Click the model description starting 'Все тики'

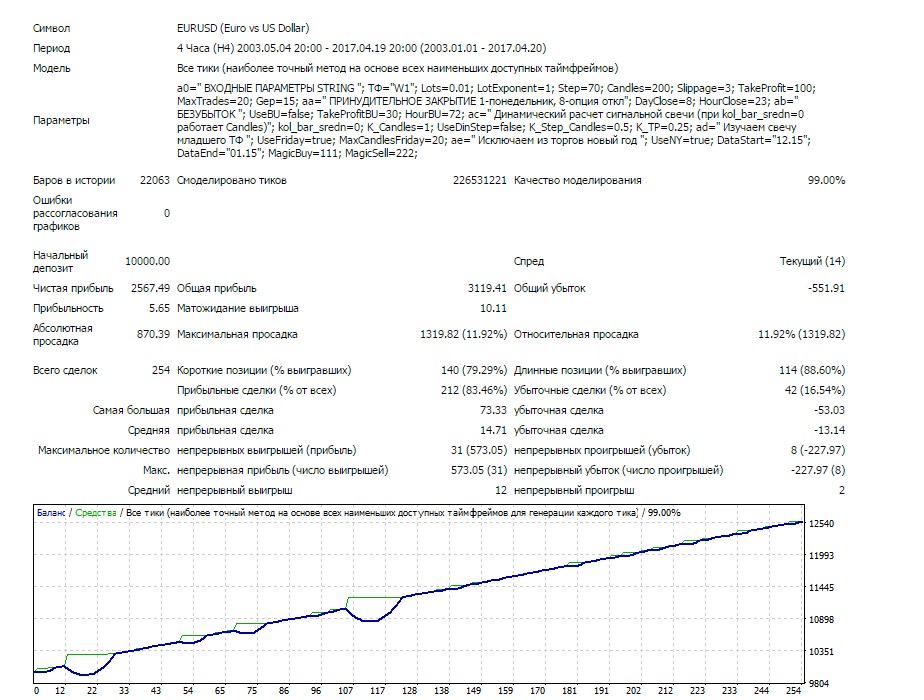pos(397,68)
